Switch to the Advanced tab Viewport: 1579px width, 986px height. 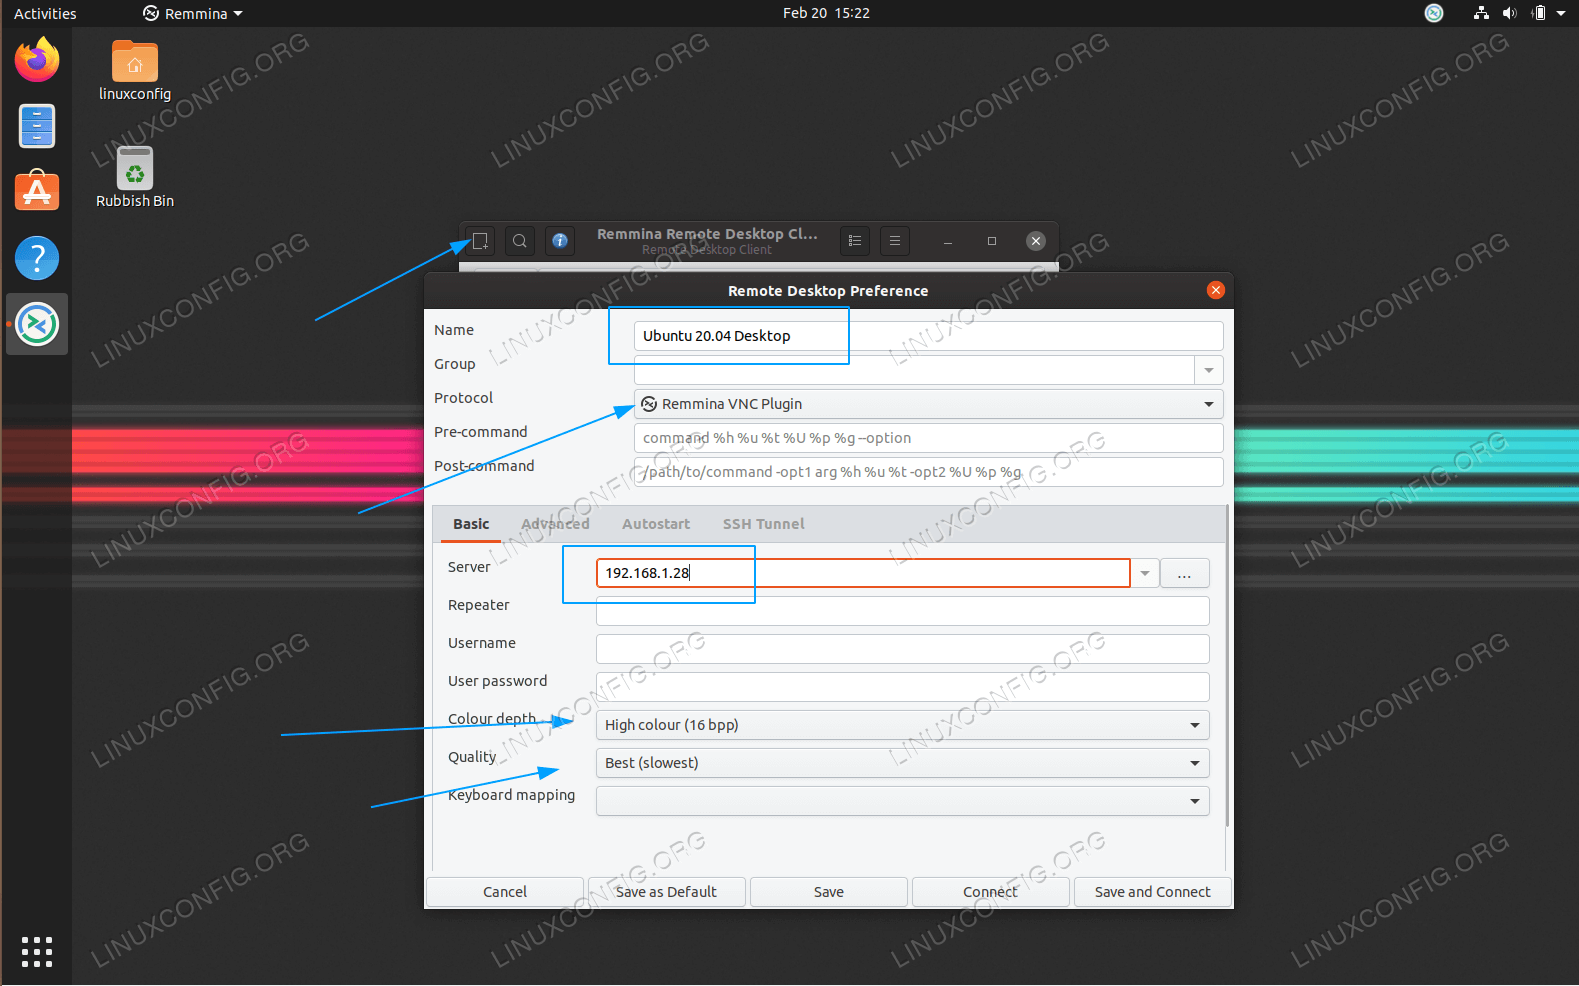coord(555,524)
